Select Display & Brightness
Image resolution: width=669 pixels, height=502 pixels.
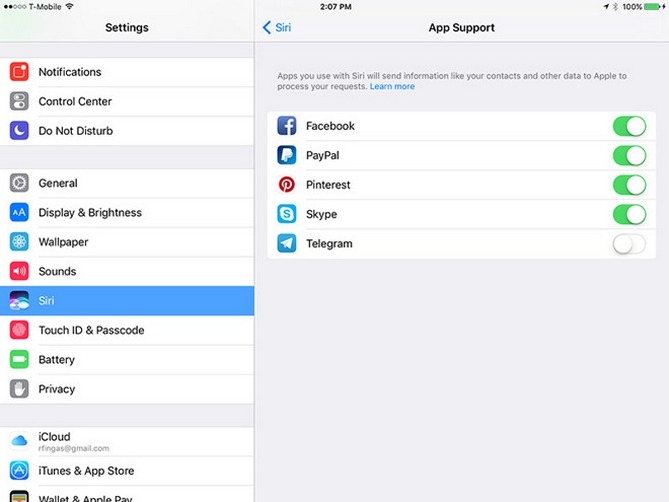(127, 212)
